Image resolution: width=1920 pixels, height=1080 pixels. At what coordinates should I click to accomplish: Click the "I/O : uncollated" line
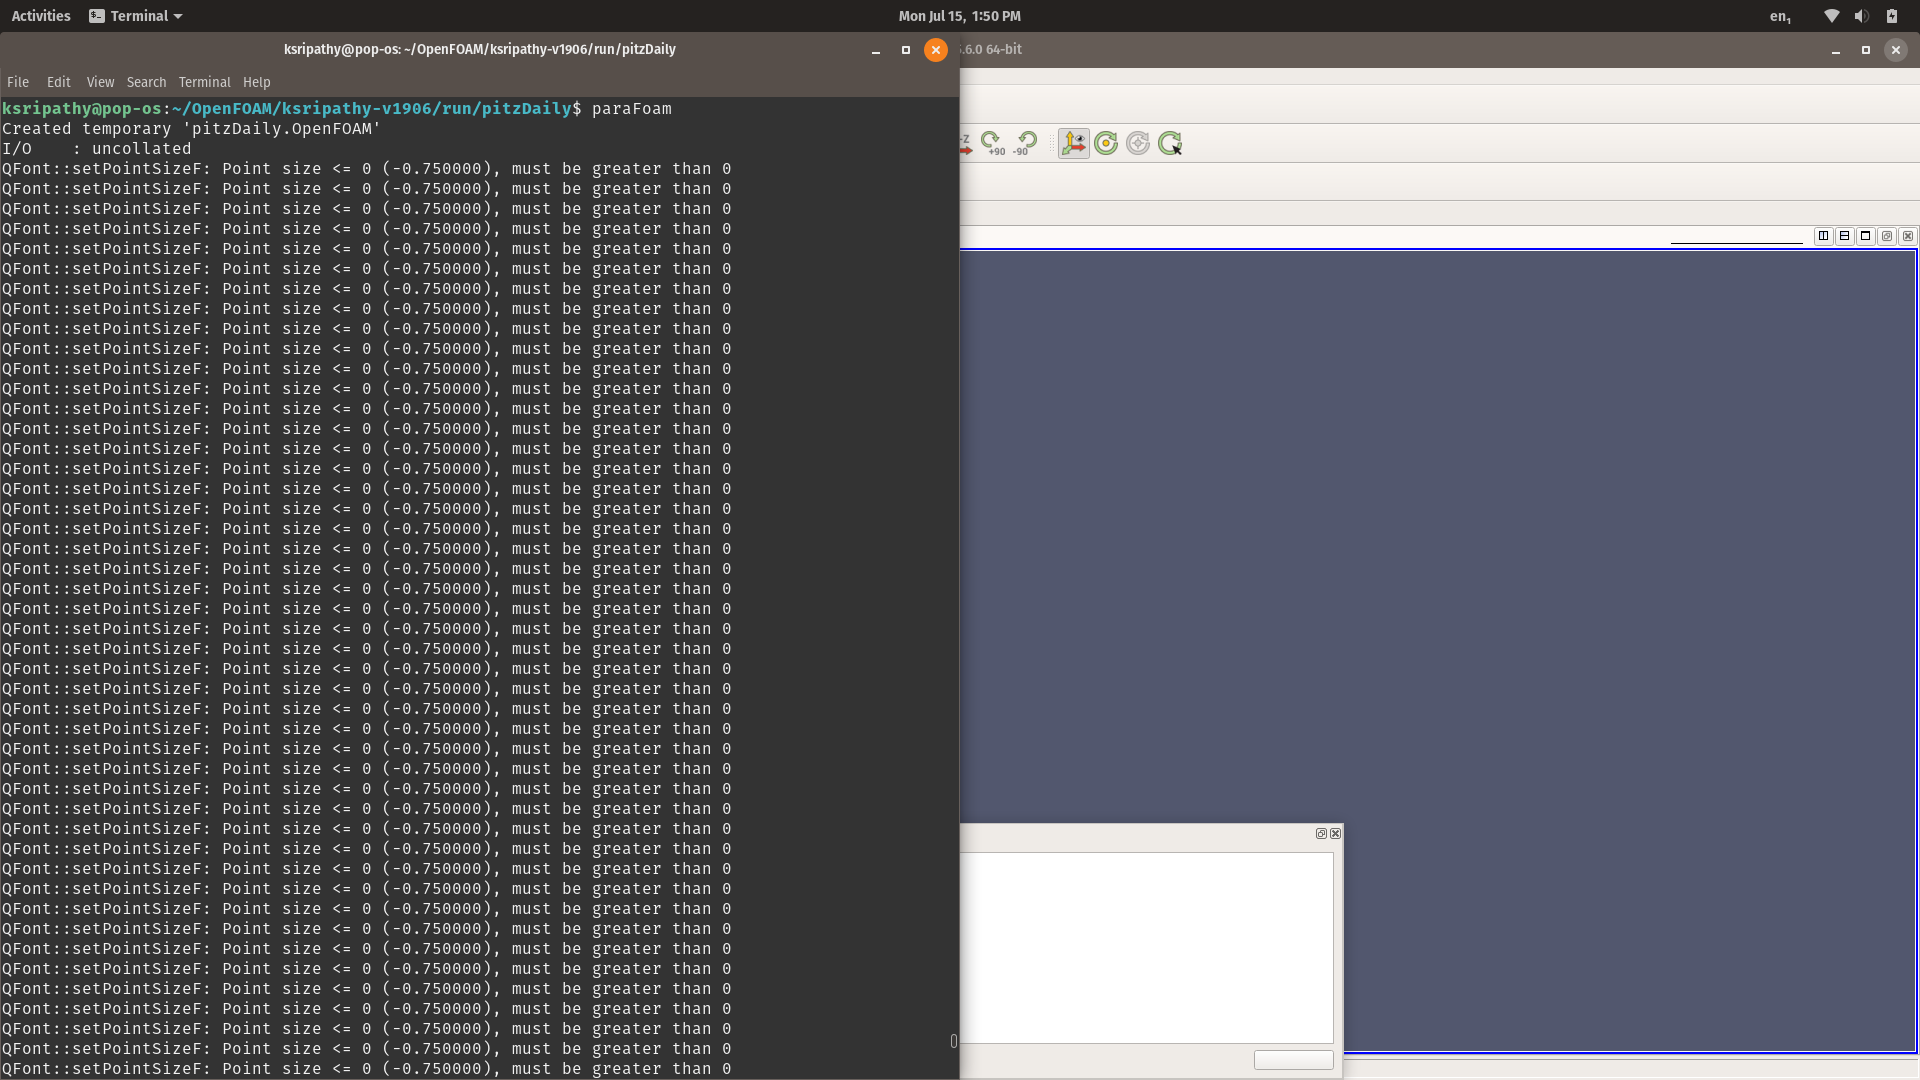click(96, 148)
